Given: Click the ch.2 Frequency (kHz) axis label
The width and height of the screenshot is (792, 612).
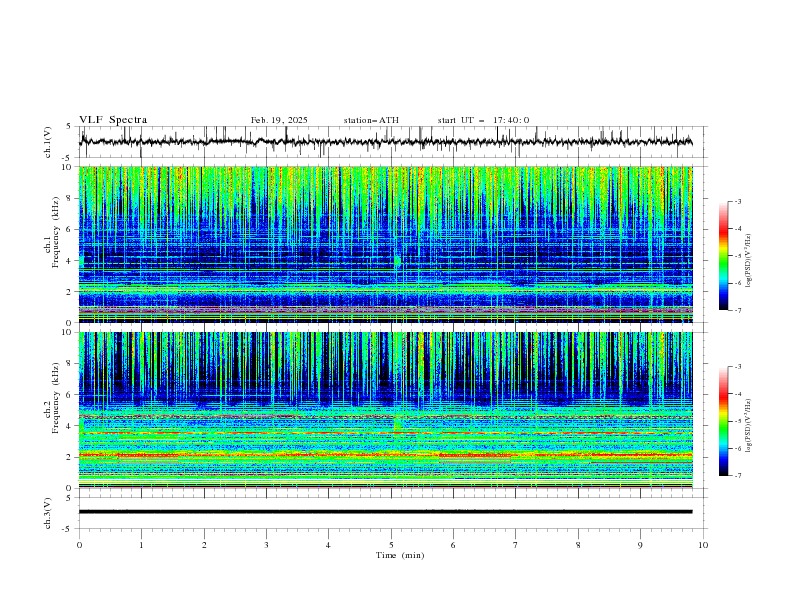Looking at the screenshot, I should point(51,397).
